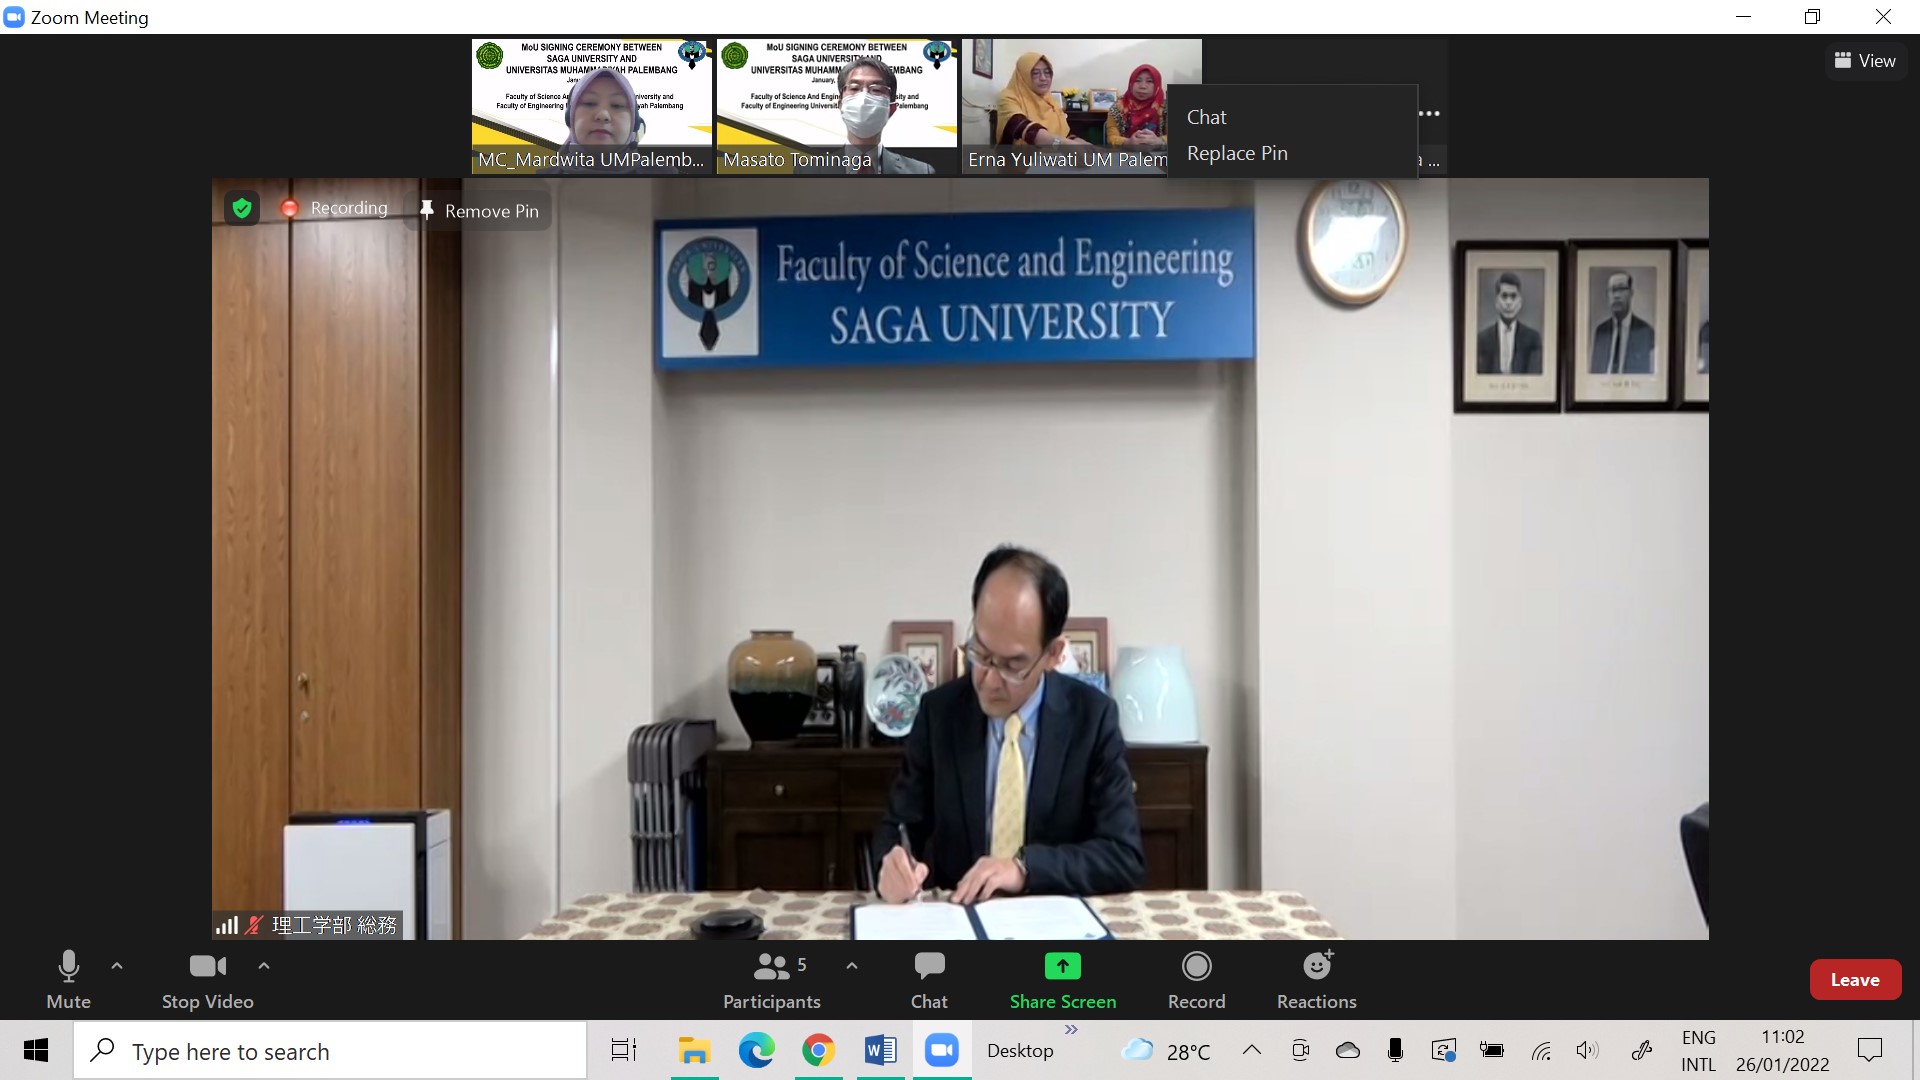Click the microphone in-use tray icon
The image size is (1920, 1080).
tap(1395, 1050)
